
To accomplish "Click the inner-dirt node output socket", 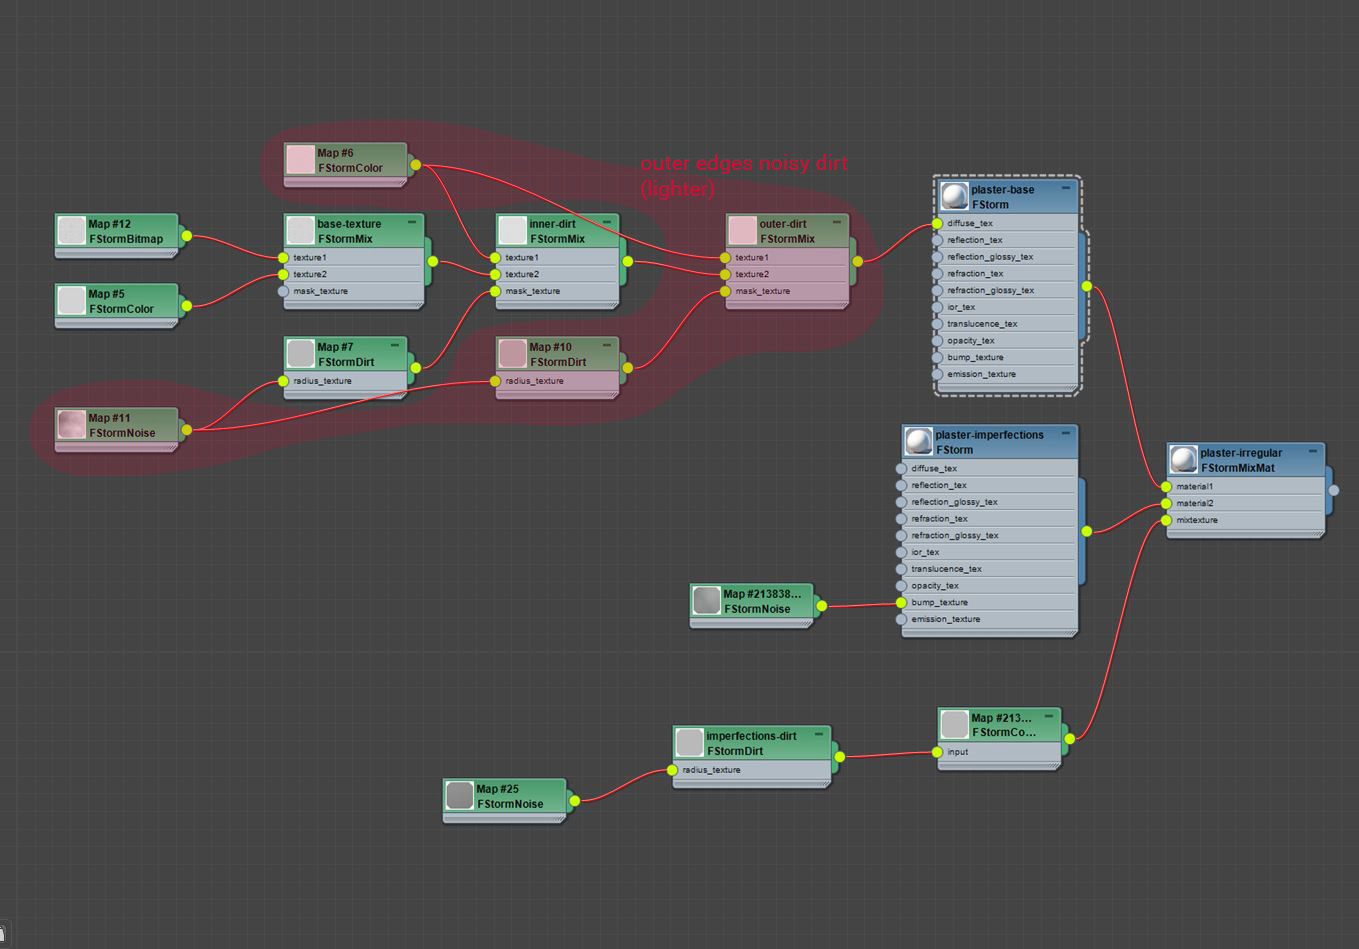I will (627, 262).
